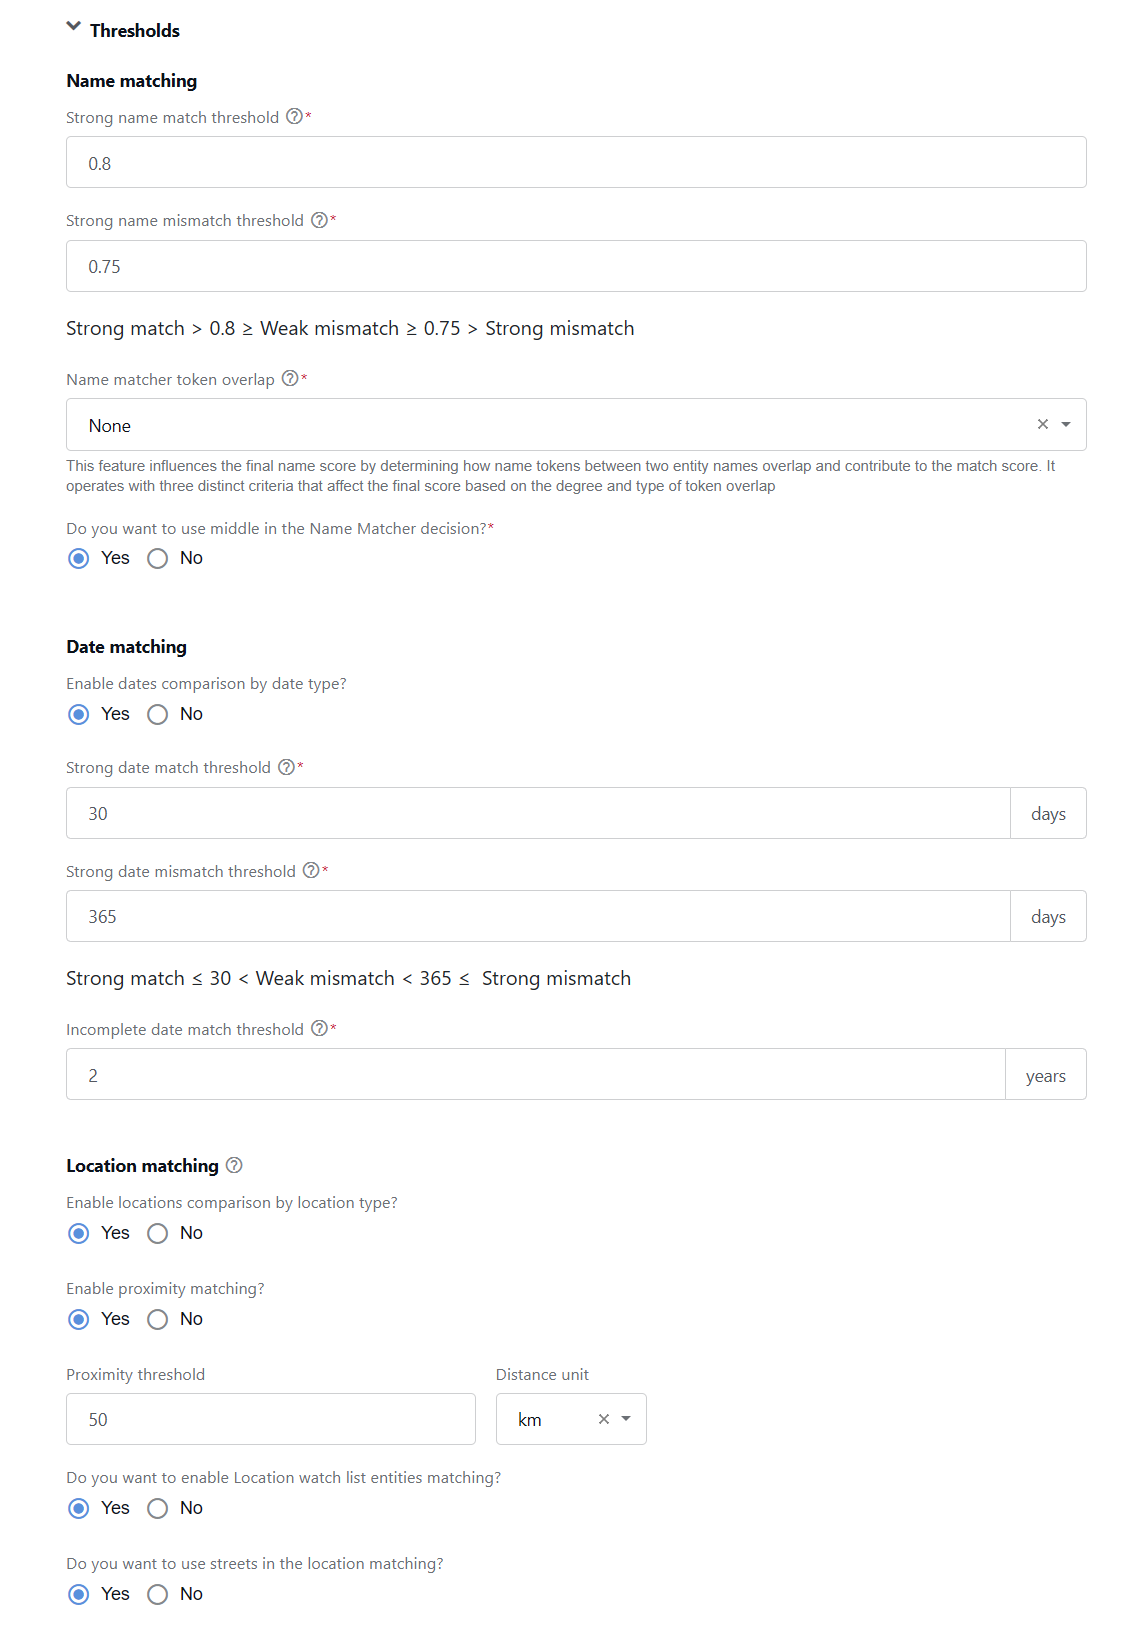This screenshot has height=1644, width=1145.
Task: Show help for Strong date match threshold
Action: (x=286, y=767)
